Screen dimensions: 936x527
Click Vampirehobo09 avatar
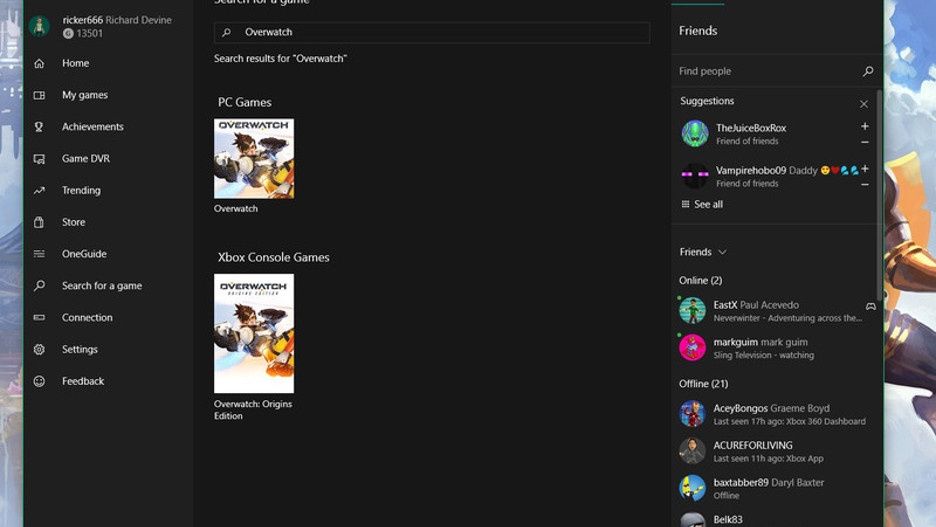click(695, 175)
